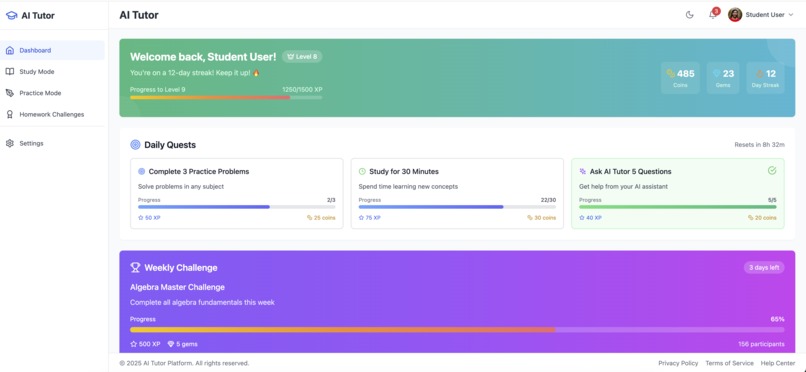The width and height of the screenshot is (806, 372).
Task: Click the Resets in 8h 32m text
Action: coord(759,145)
